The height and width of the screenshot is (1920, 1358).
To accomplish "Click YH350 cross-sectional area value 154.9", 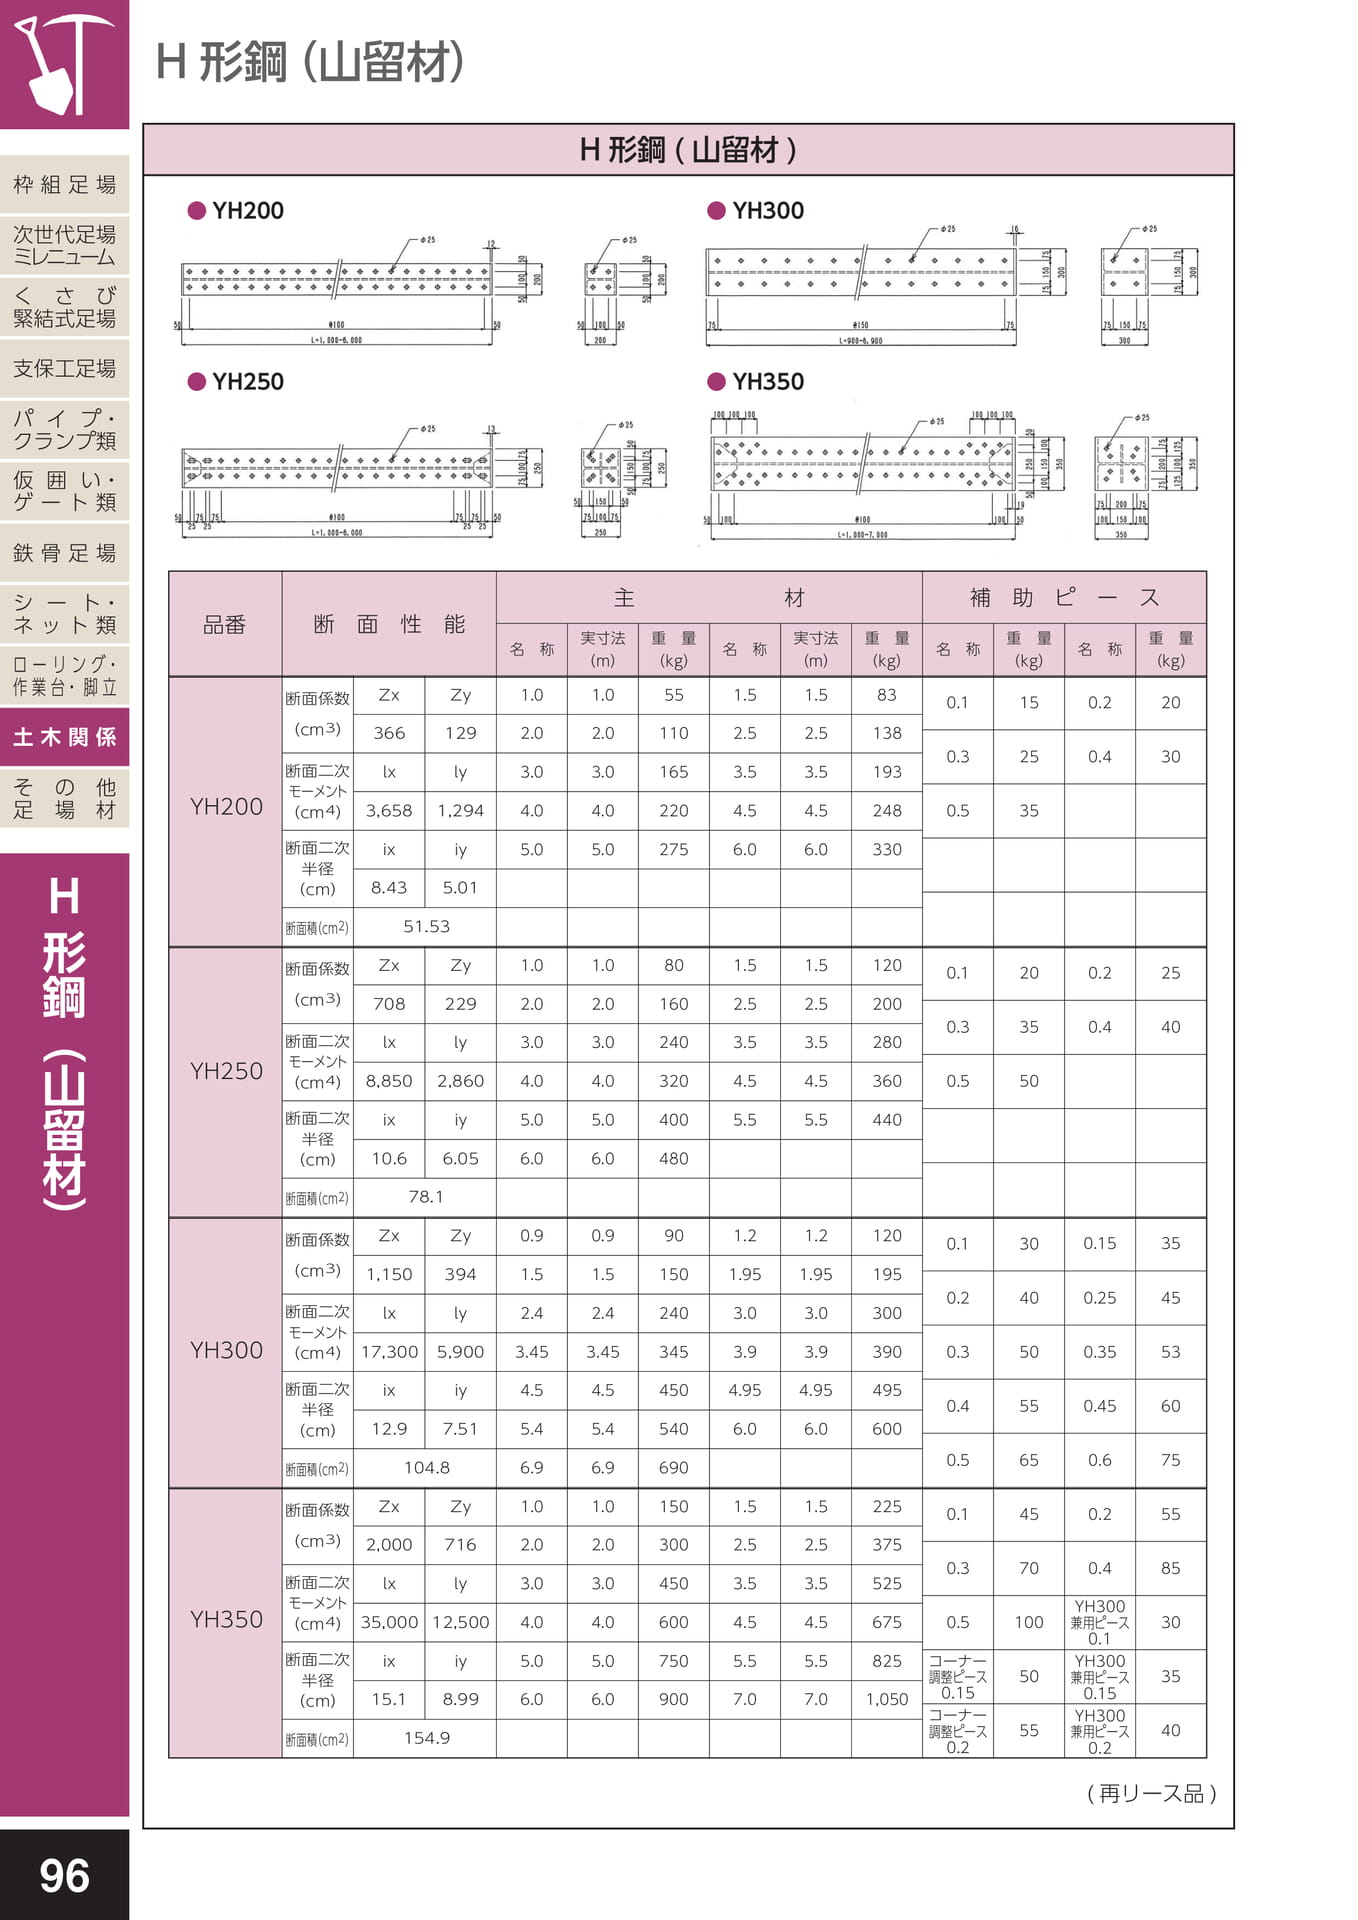I will (426, 1738).
